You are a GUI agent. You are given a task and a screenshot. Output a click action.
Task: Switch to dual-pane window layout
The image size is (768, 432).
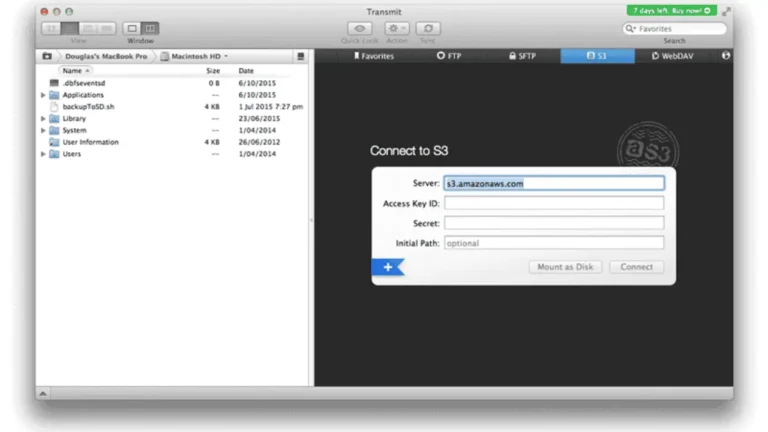tap(150, 28)
